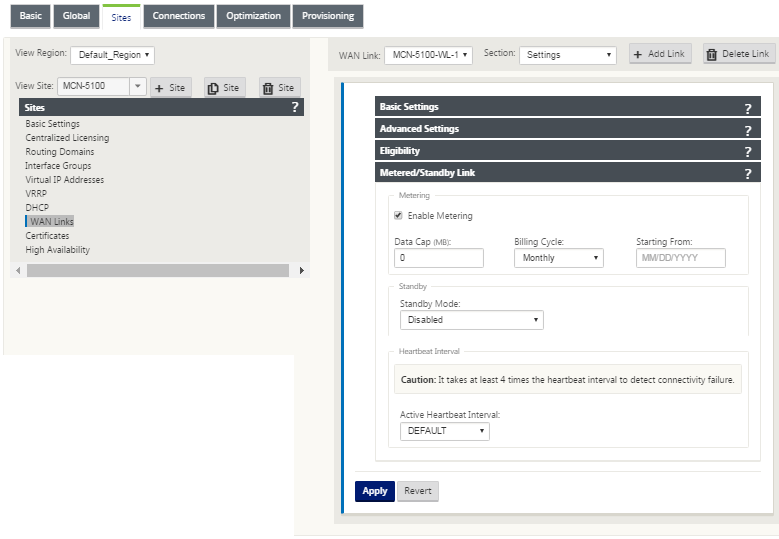Image resolution: width=779 pixels, height=539 pixels.
Task: Open the Standby Mode dropdown
Action: click(471, 320)
